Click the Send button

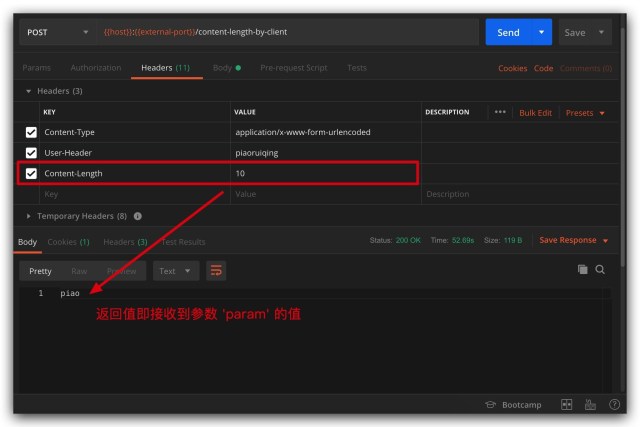pos(509,32)
